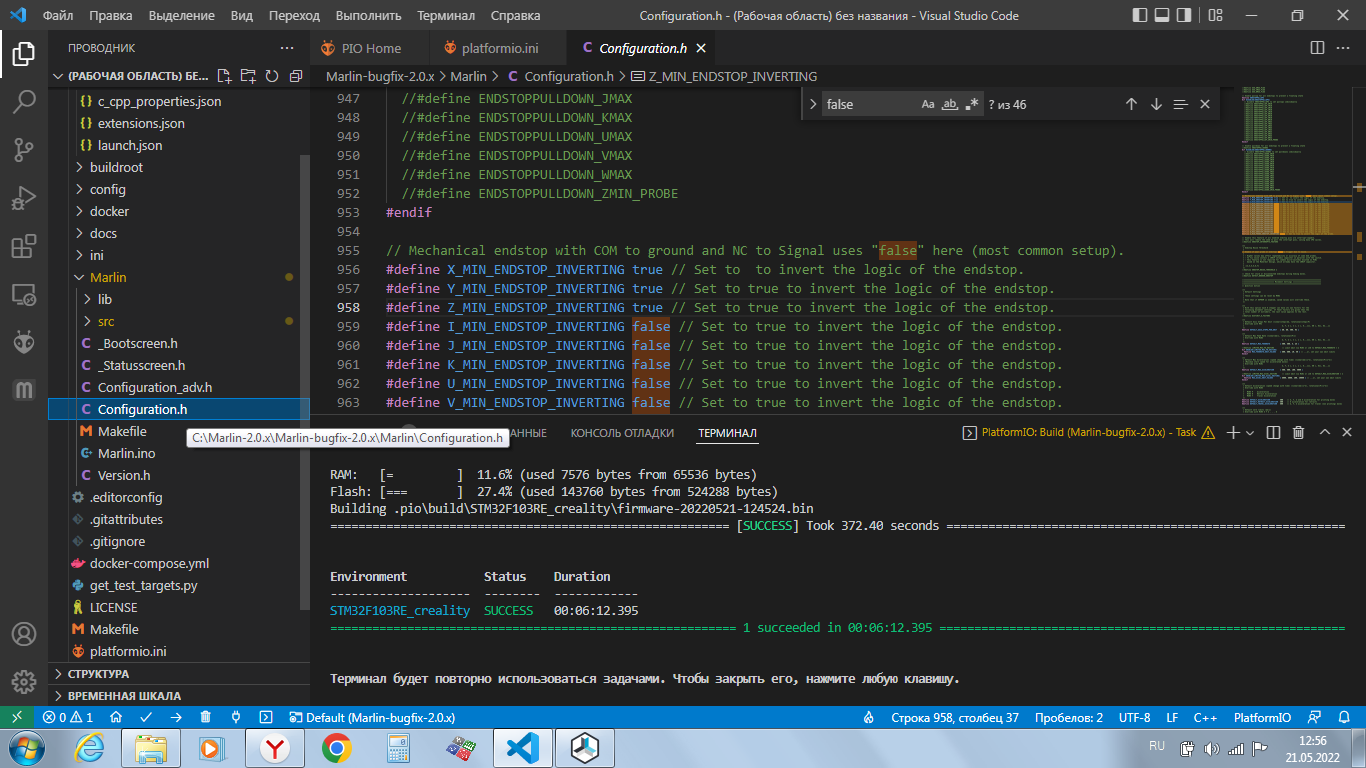Open the Extensions view in activity bar
The image size is (1366, 768).
pos(24,246)
